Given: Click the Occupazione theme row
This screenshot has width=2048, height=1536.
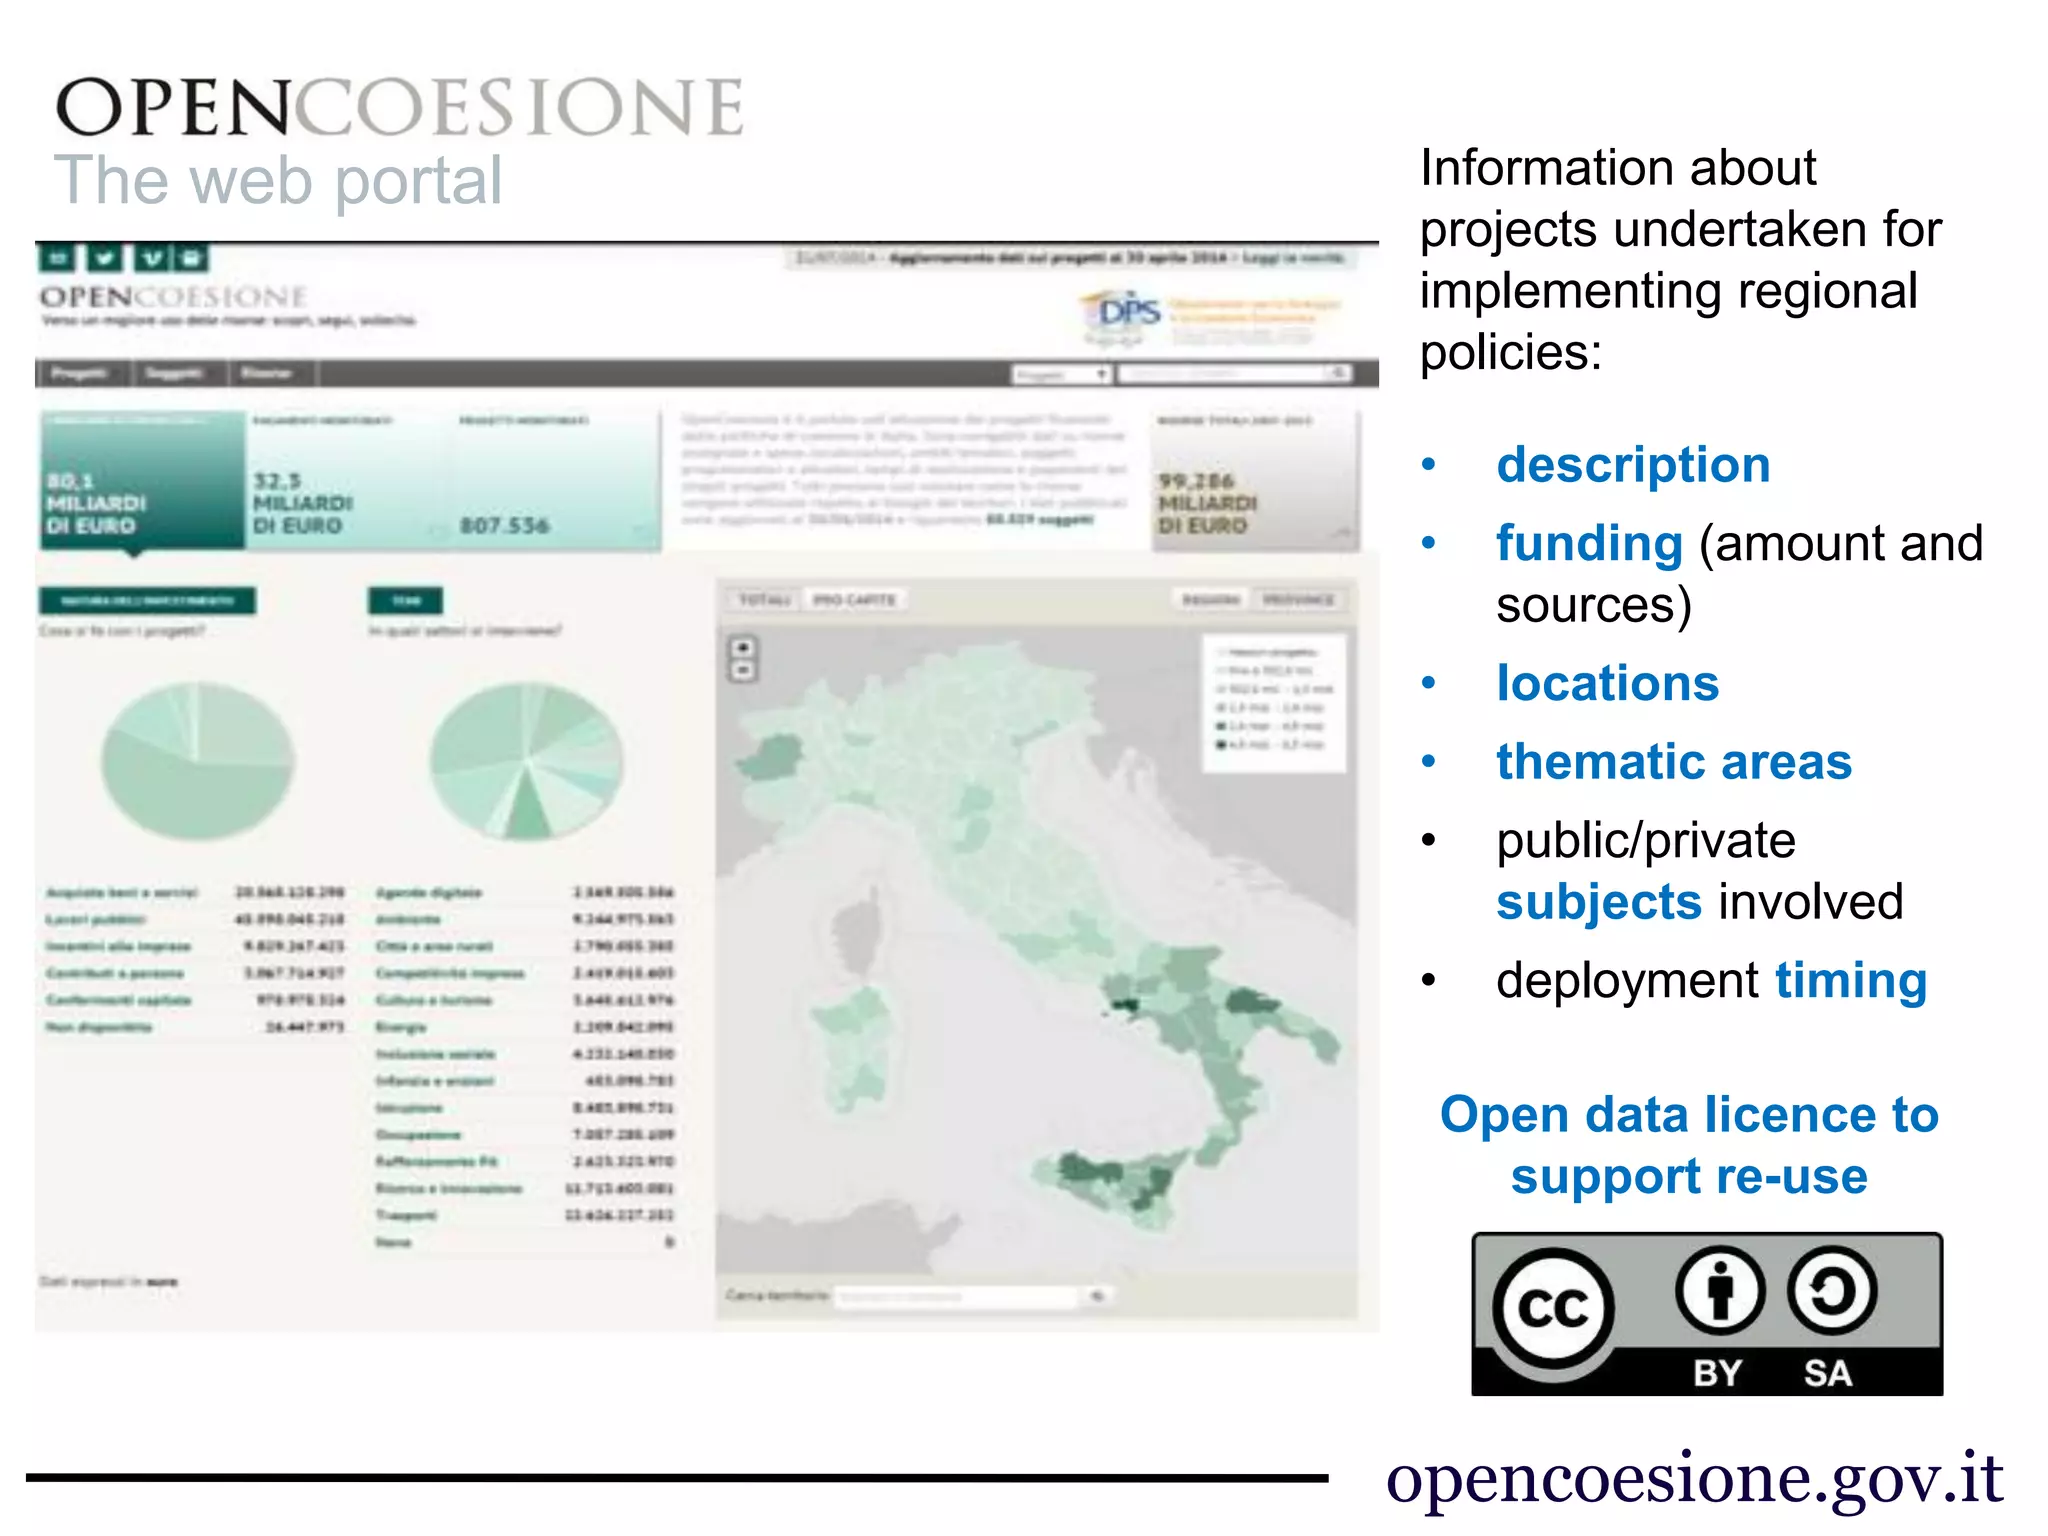Looking at the screenshot, I should pyautogui.click(x=525, y=1135).
